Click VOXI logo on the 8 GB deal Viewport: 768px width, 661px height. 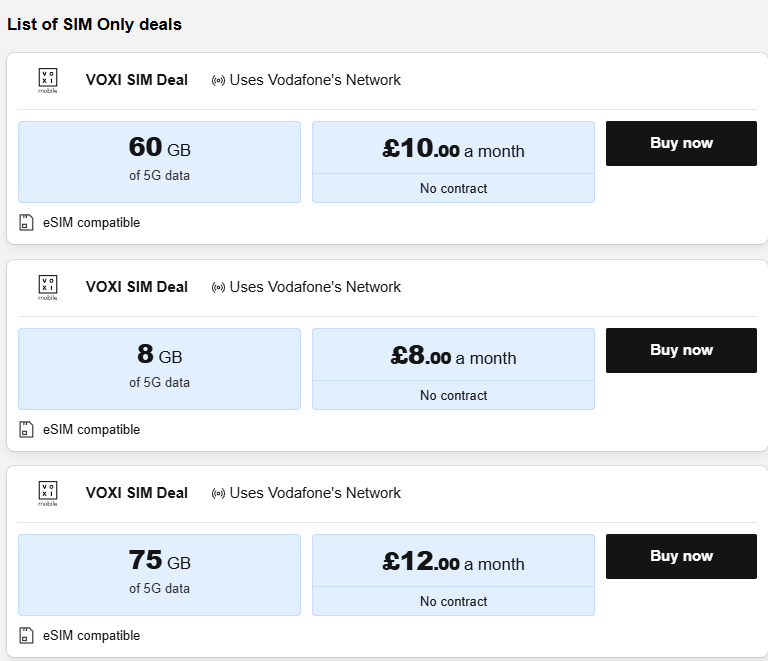click(48, 287)
